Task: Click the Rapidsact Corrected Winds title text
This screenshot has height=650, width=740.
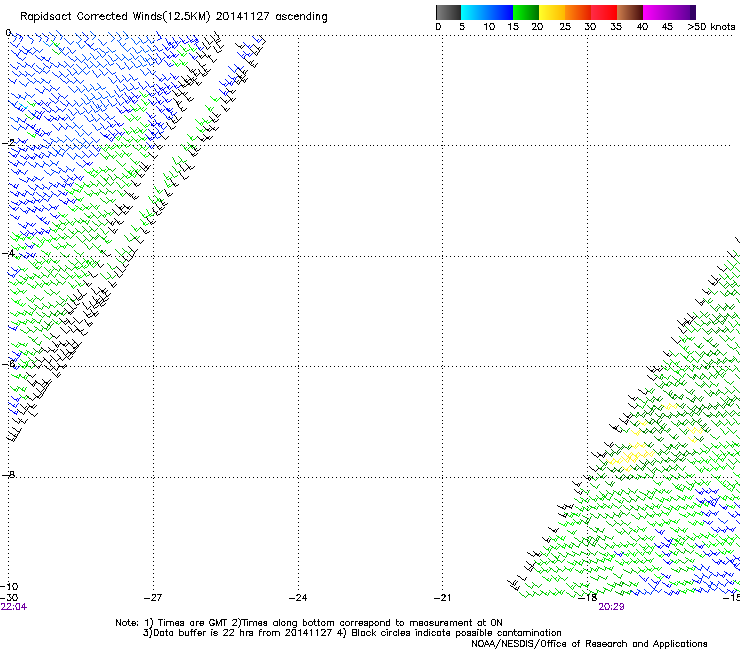Action: tap(174, 17)
